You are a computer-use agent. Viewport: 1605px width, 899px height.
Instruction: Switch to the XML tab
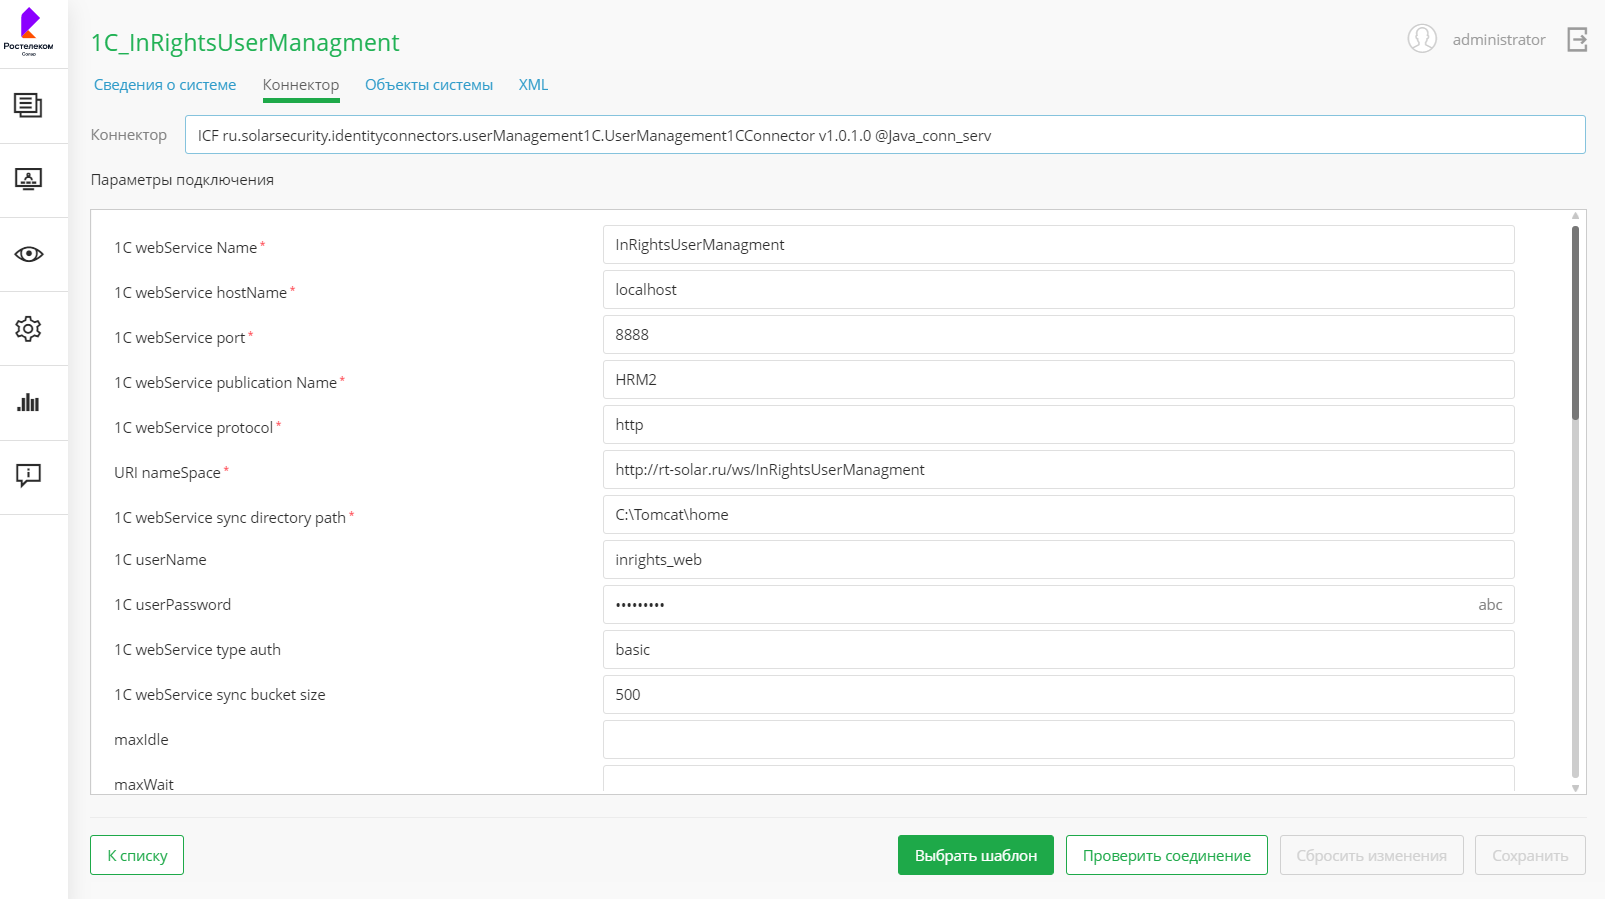[x=533, y=85]
